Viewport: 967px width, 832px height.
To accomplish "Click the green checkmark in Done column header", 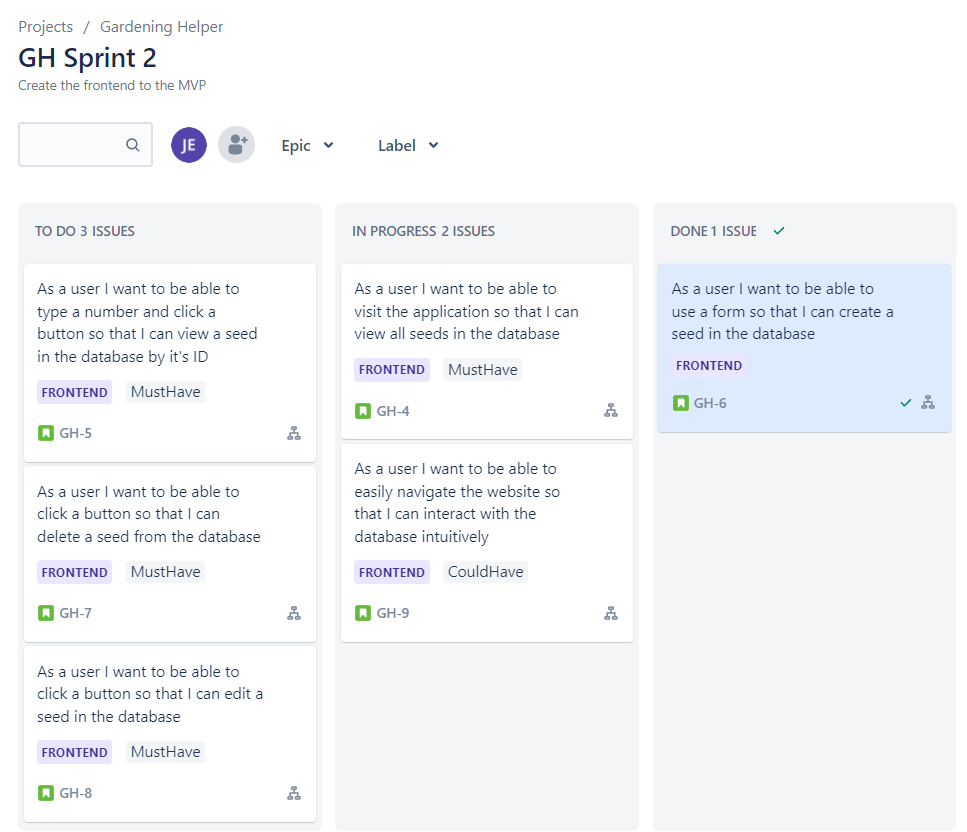I will pos(779,231).
